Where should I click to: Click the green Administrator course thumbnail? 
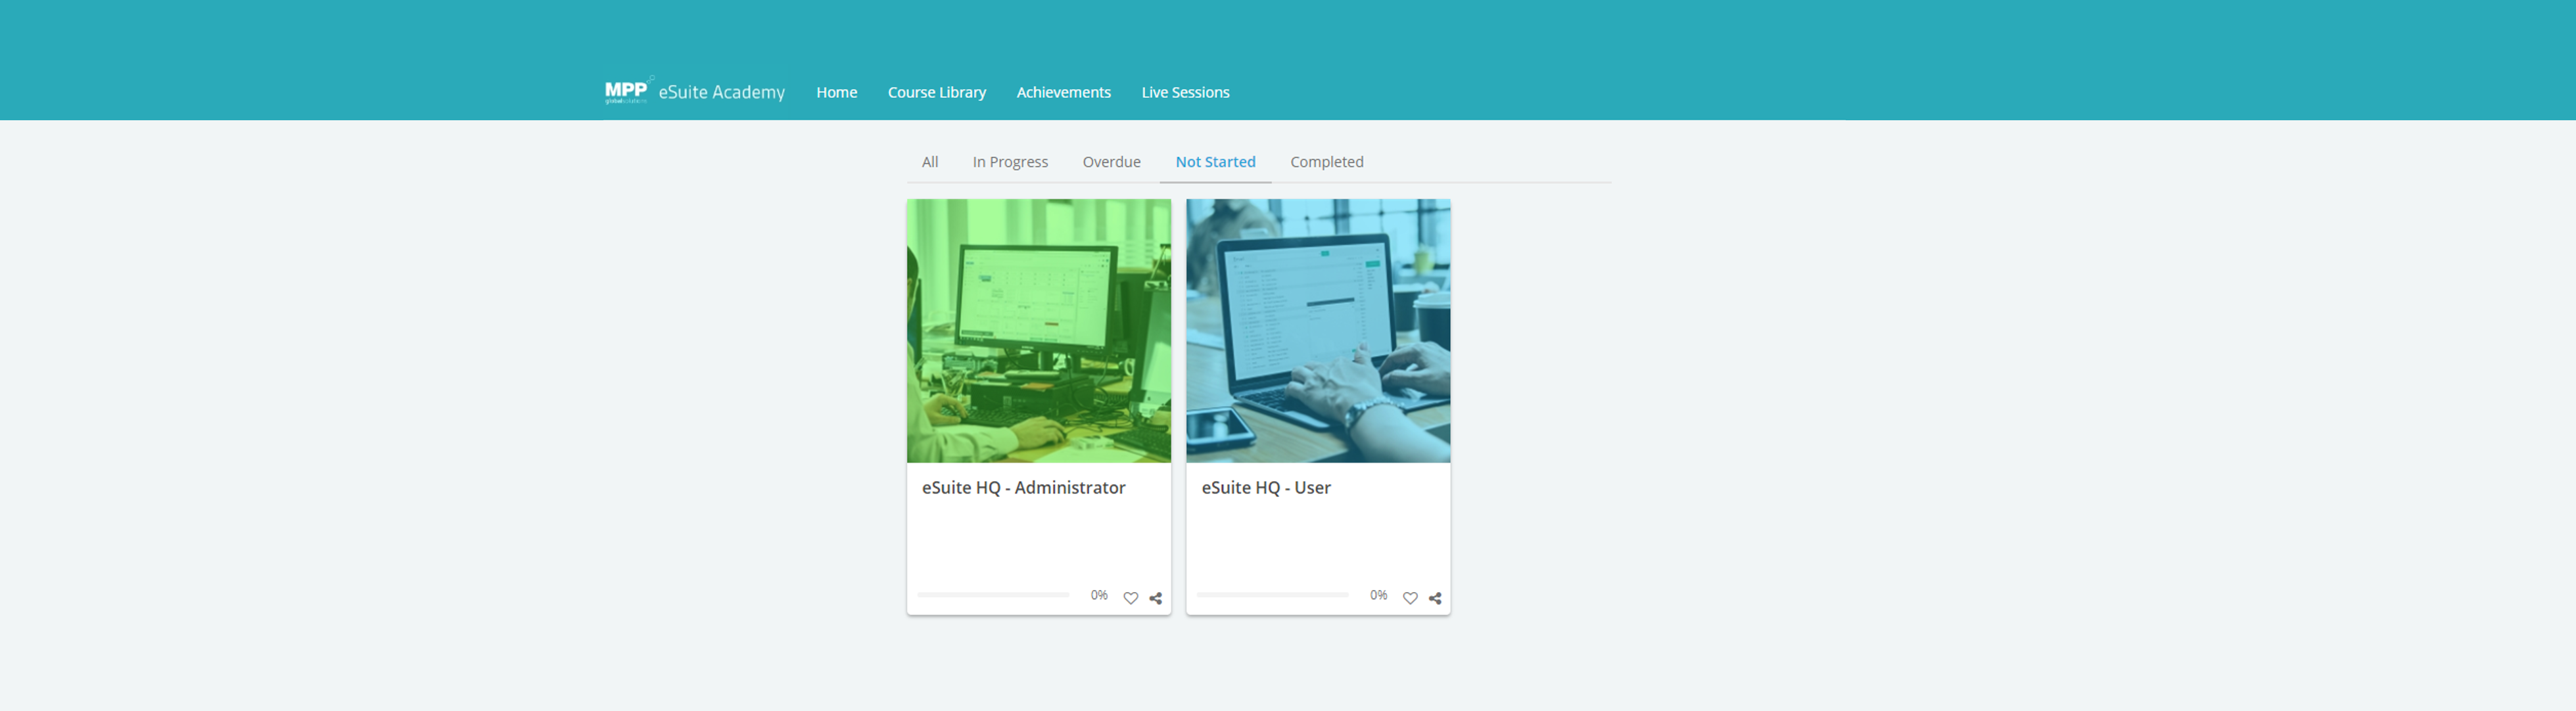point(1038,330)
